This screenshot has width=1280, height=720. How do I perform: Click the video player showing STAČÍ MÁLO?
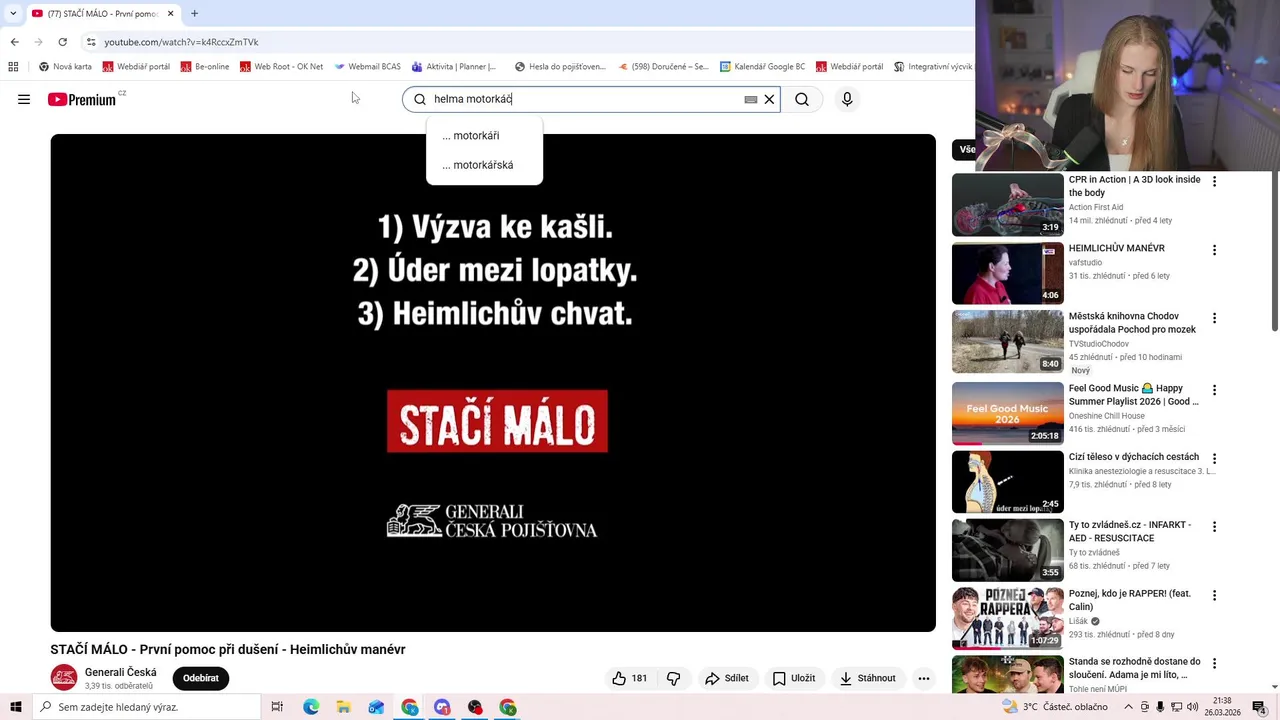tap(493, 382)
